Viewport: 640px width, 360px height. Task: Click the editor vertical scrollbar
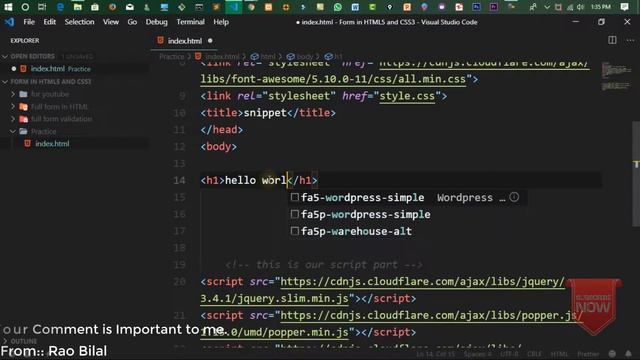tap(636, 173)
